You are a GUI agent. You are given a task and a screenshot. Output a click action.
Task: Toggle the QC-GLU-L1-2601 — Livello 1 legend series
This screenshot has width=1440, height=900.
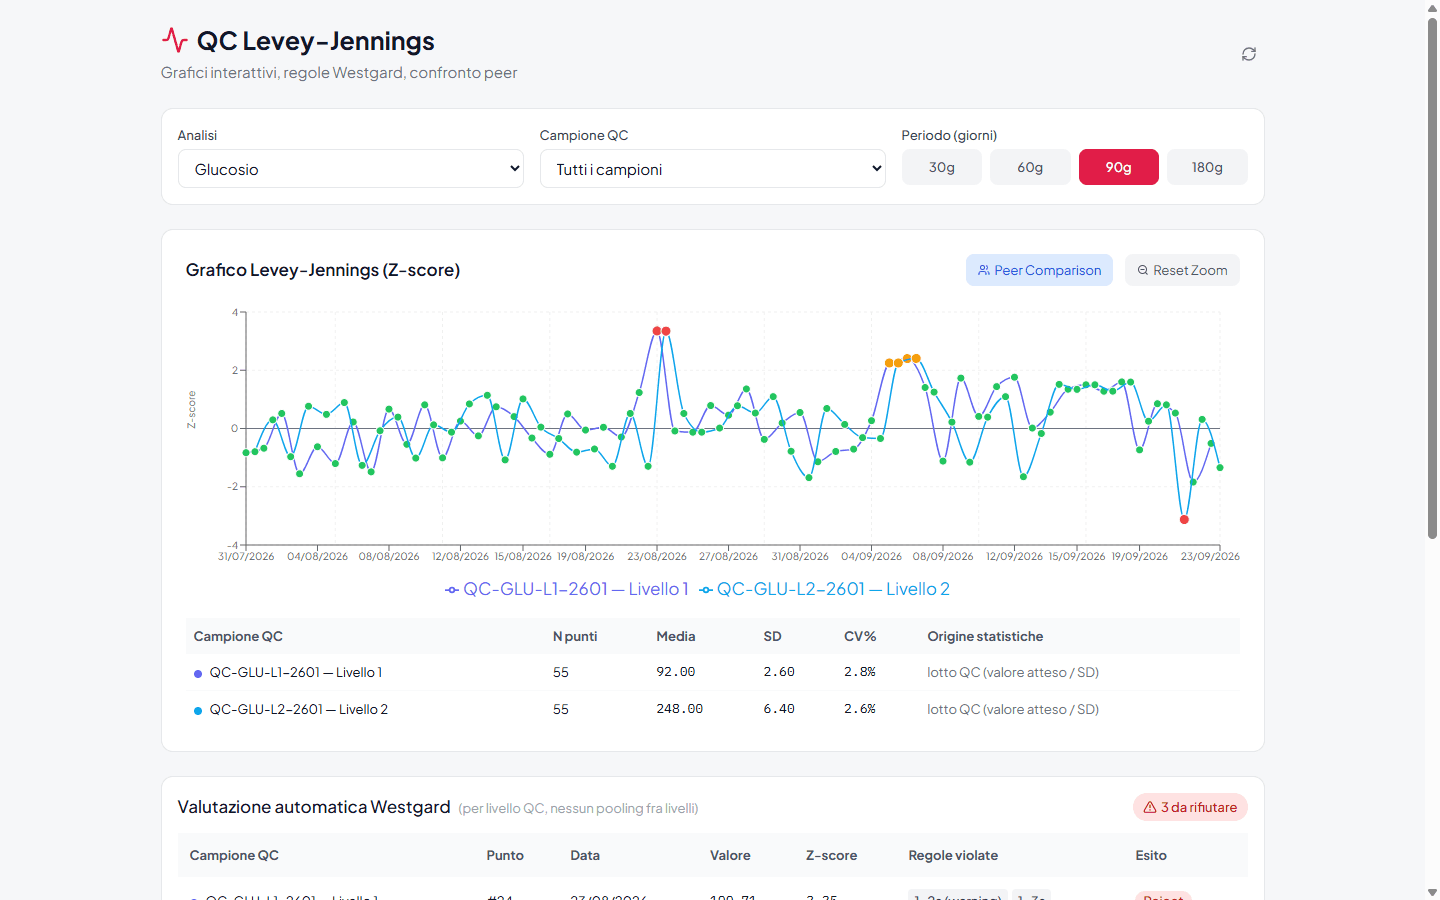567,590
